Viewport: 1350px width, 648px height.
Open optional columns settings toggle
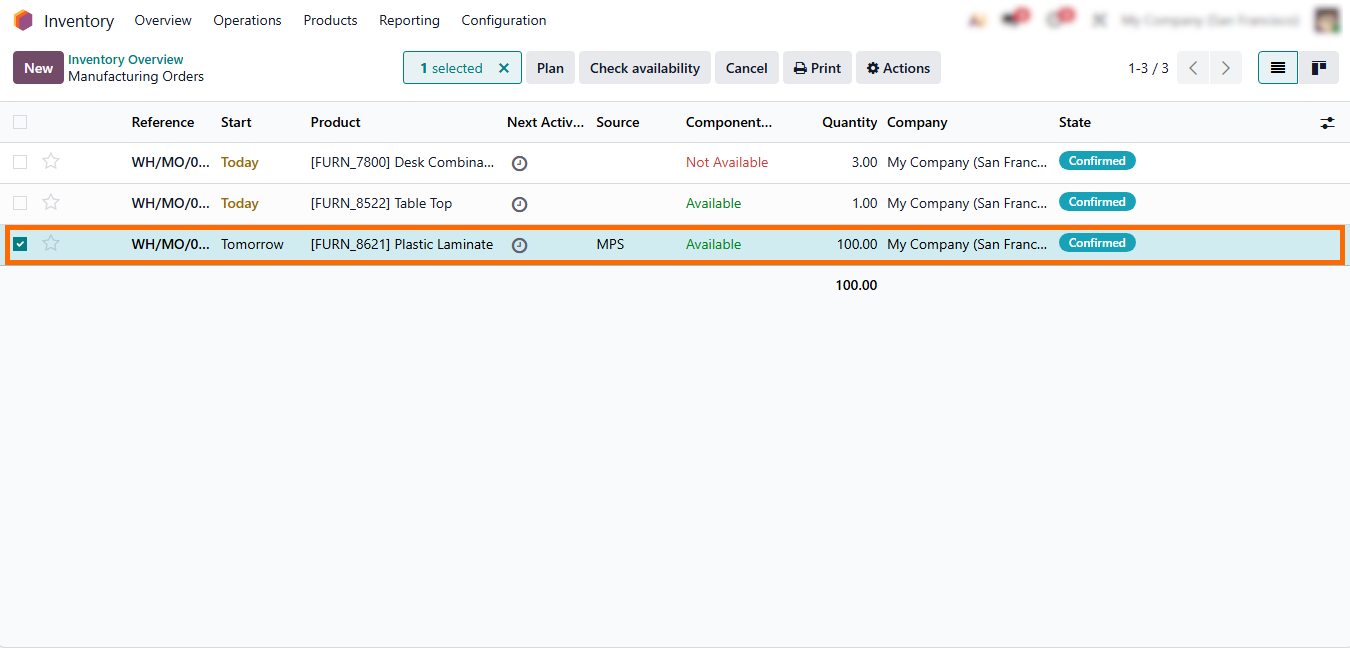pyautogui.click(x=1327, y=123)
